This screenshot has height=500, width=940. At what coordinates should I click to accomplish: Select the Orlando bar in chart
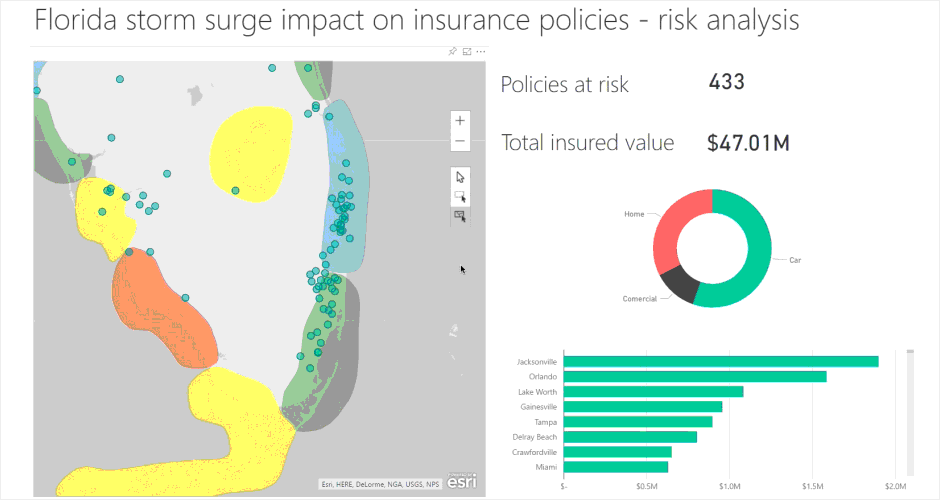(695, 376)
